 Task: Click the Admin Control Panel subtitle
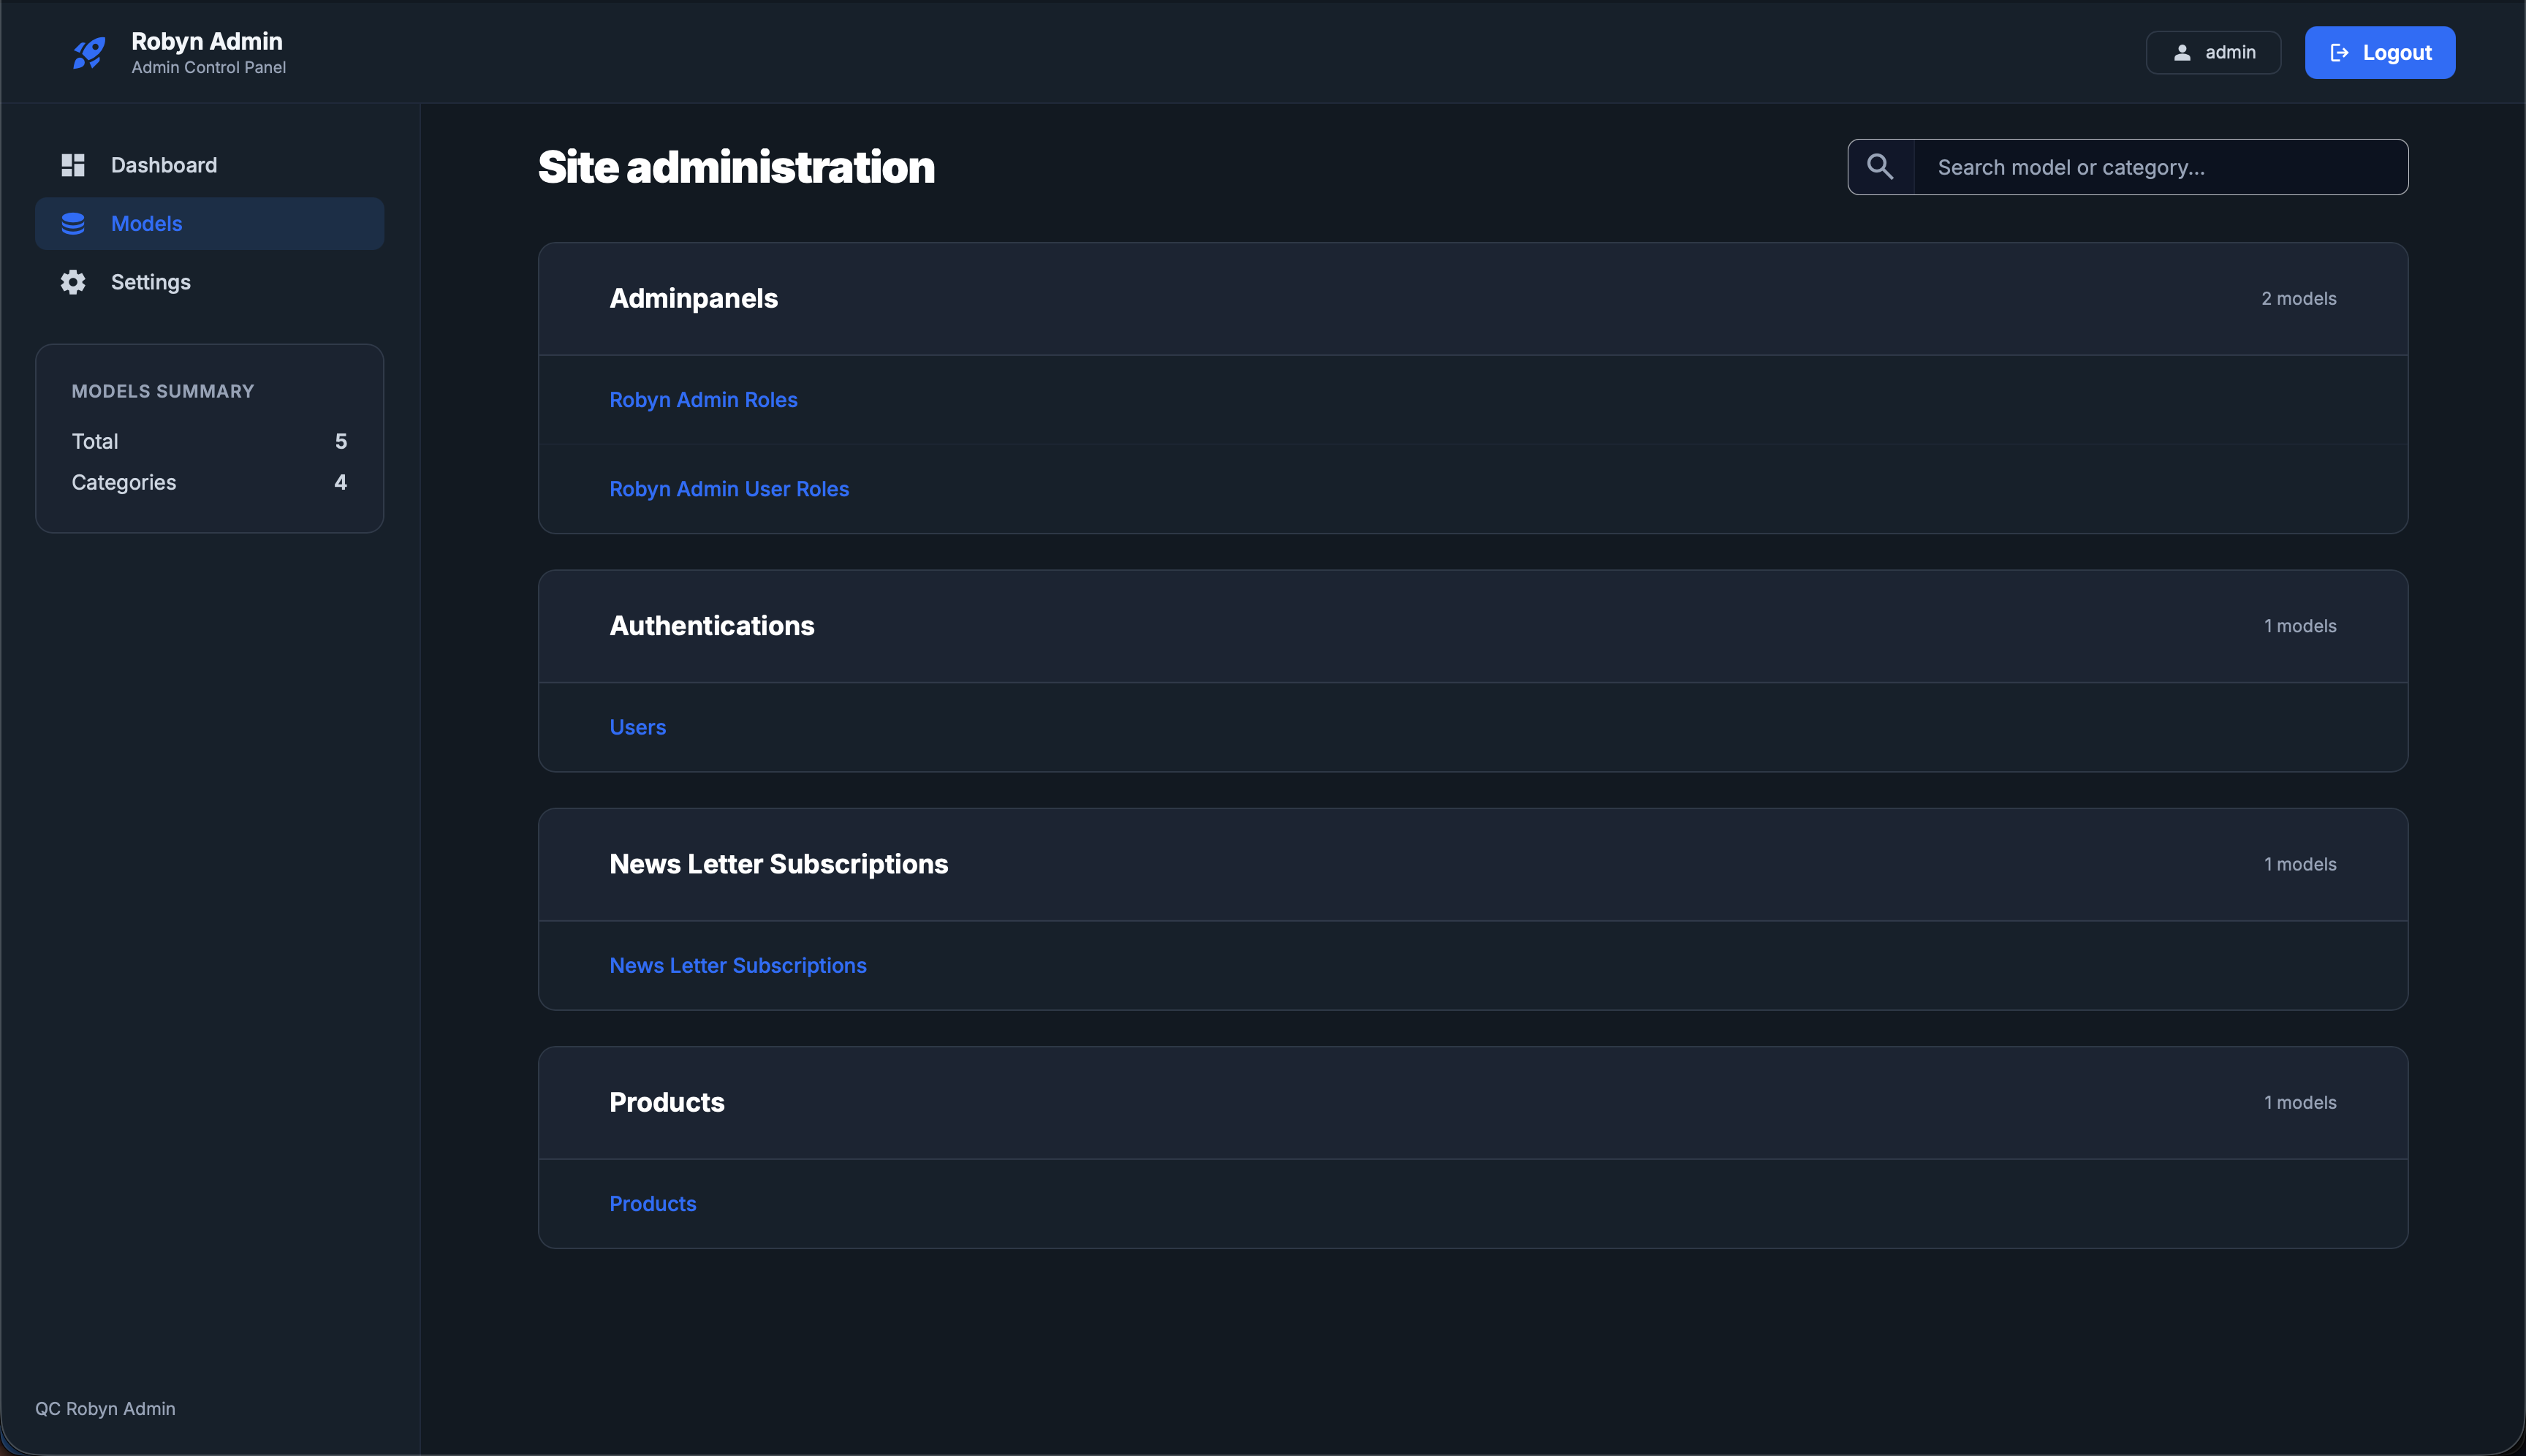click(x=209, y=67)
